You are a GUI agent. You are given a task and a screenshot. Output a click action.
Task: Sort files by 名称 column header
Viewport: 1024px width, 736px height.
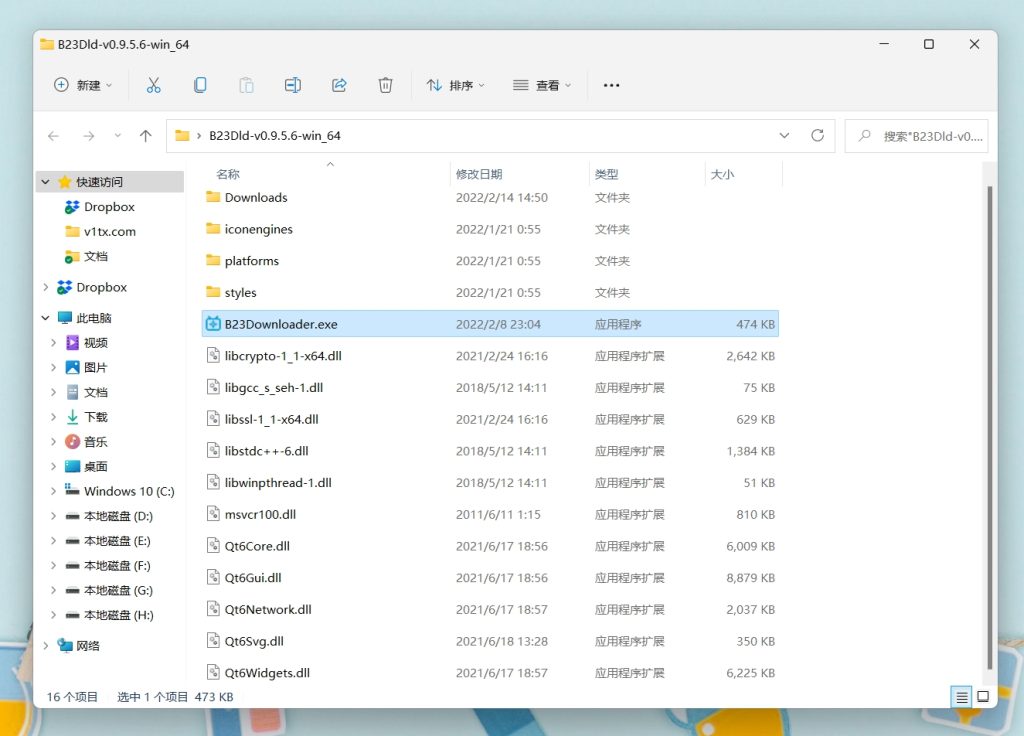tap(228, 174)
